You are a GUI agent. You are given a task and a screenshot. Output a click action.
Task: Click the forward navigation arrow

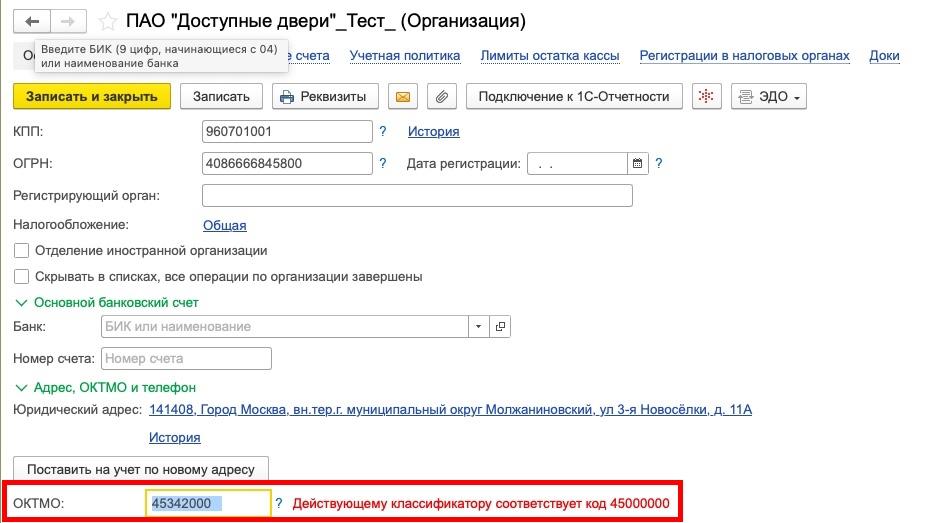pyautogui.click(x=68, y=21)
